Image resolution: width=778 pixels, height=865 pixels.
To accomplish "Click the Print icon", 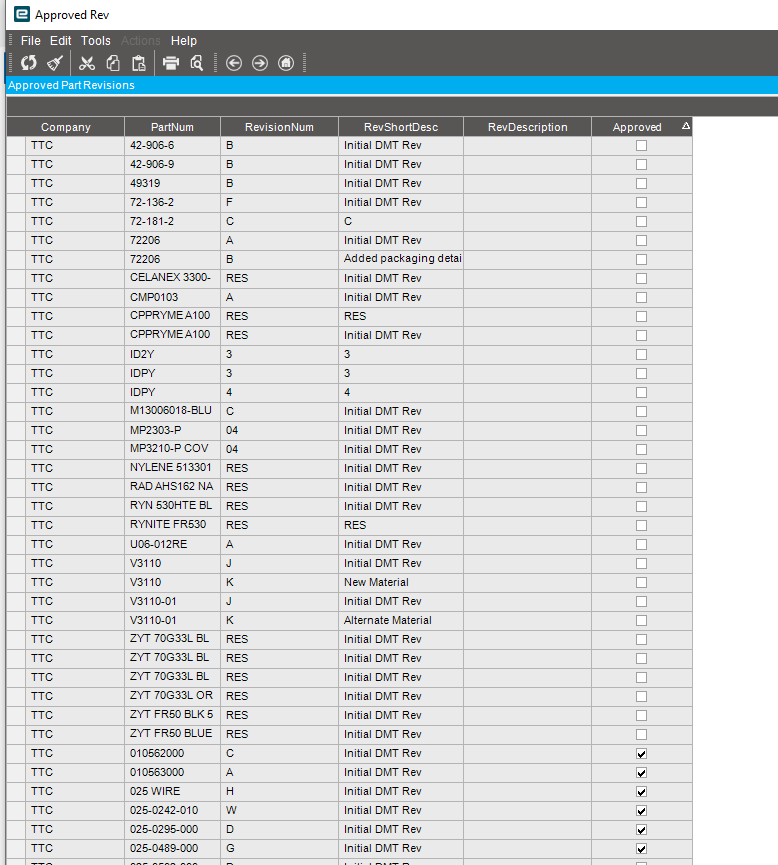I will (x=171, y=63).
